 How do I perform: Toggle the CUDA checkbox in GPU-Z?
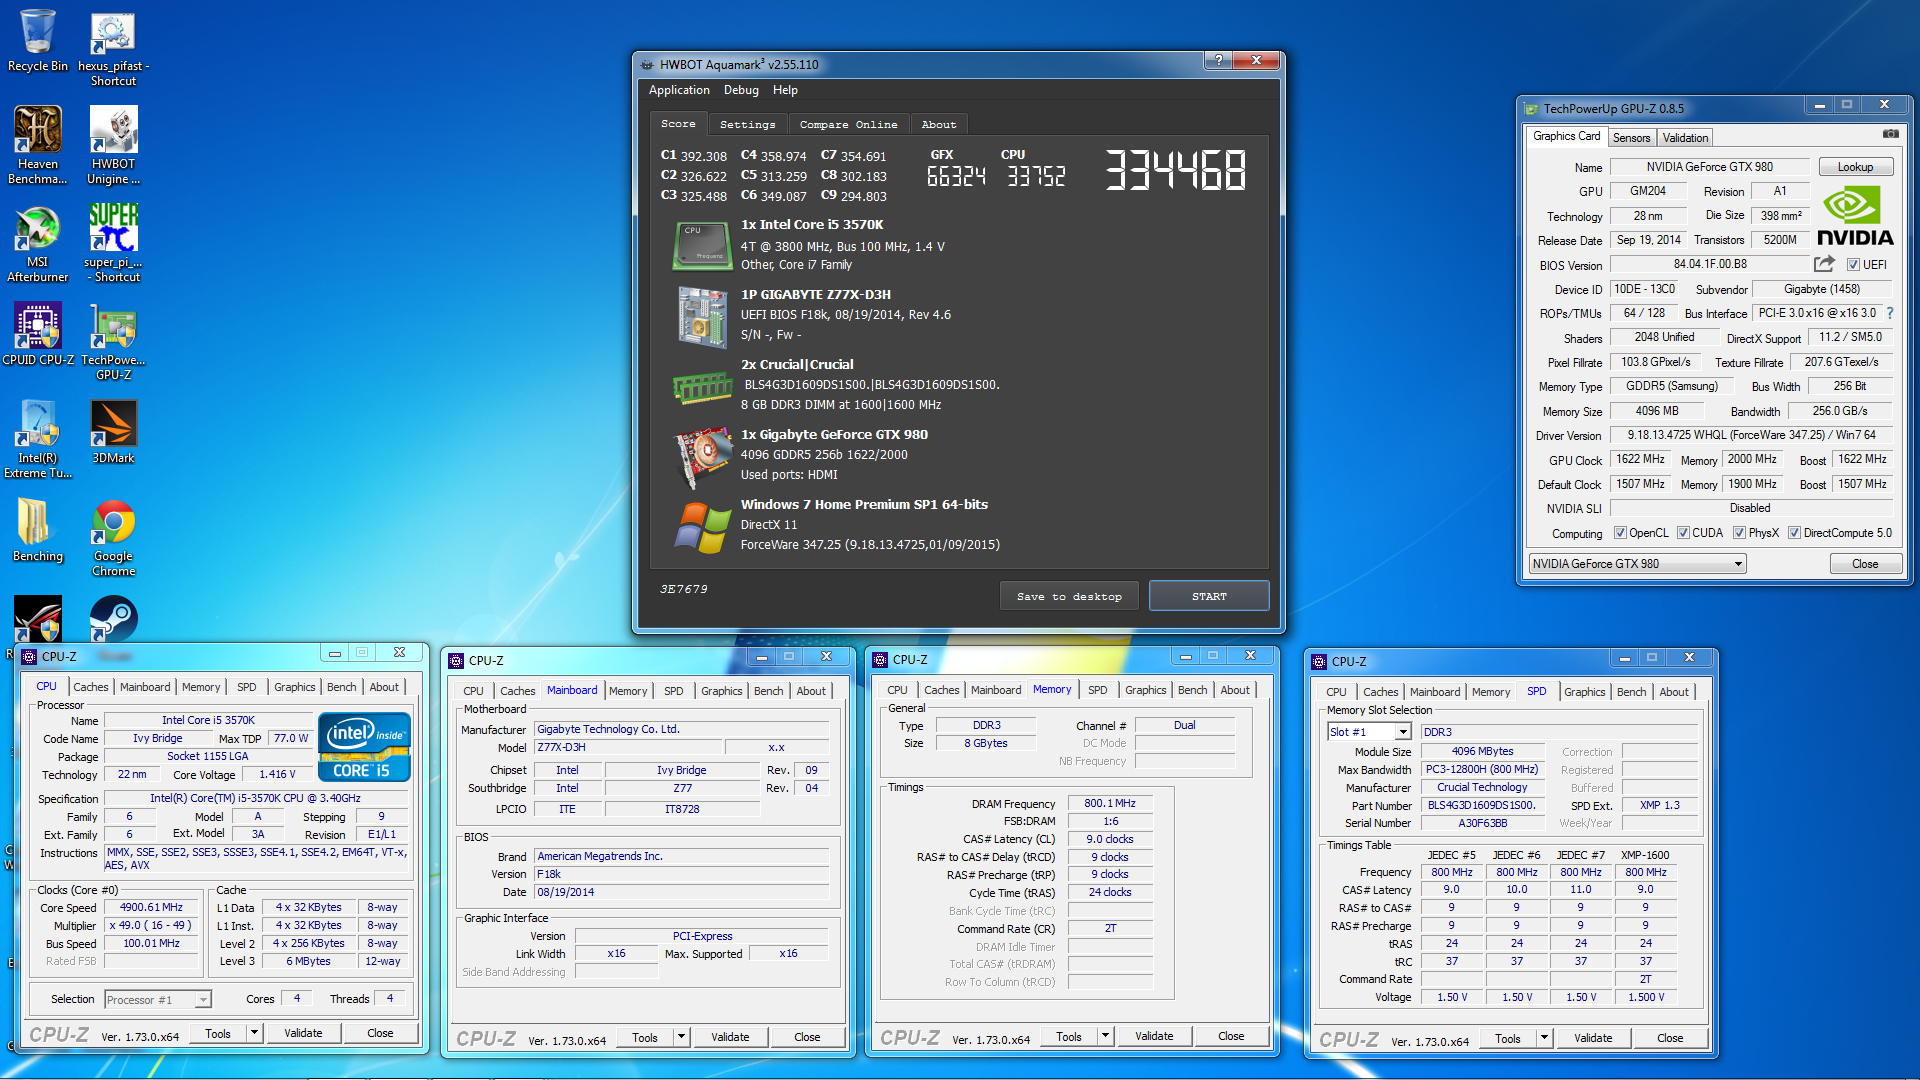(x=1683, y=533)
